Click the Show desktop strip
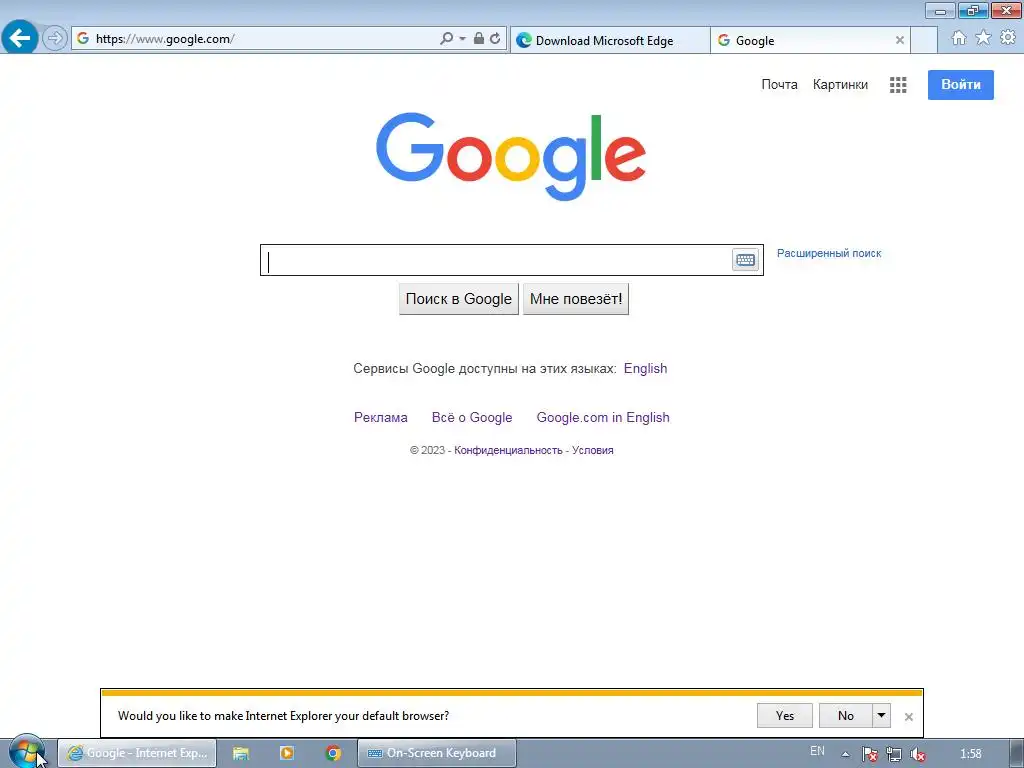Screen dimensions: 1024x768 [x=1017, y=753]
